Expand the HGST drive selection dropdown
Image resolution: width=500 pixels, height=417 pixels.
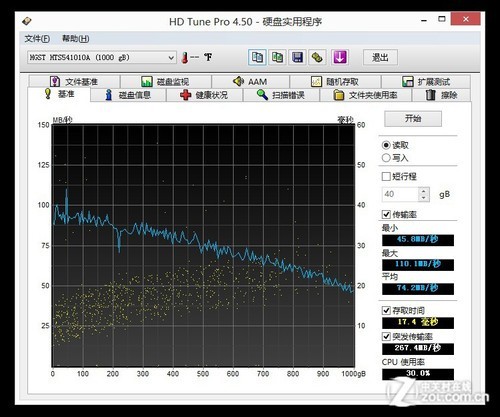(x=171, y=58)
